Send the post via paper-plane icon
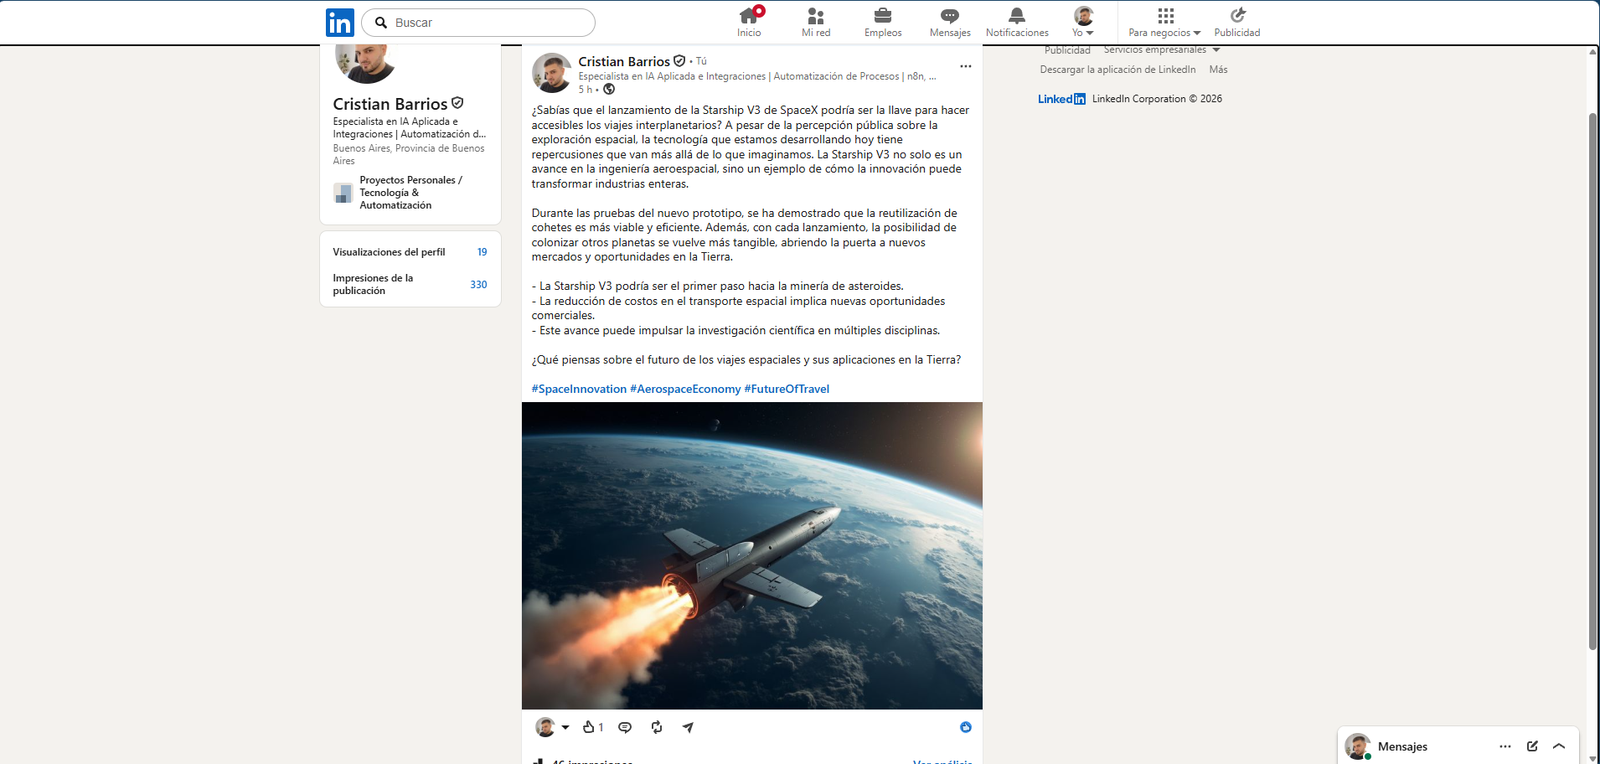This screenshot has height=764, width=1600. point(688,727)
